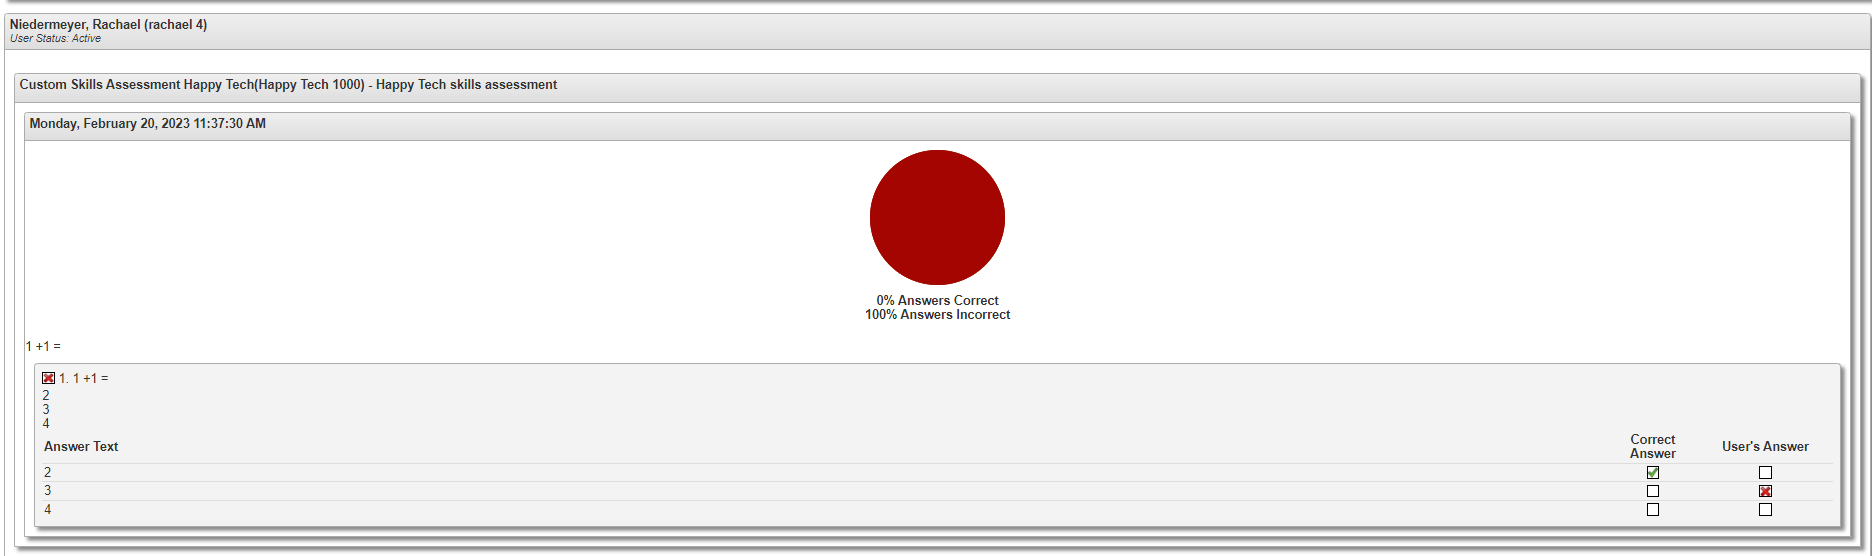
Task: Click the red pie chart
Action: (x=937, y=217)
